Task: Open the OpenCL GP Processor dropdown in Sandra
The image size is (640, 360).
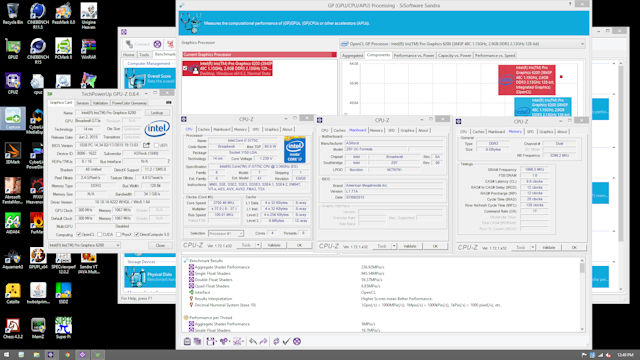Action: [462, 44]
